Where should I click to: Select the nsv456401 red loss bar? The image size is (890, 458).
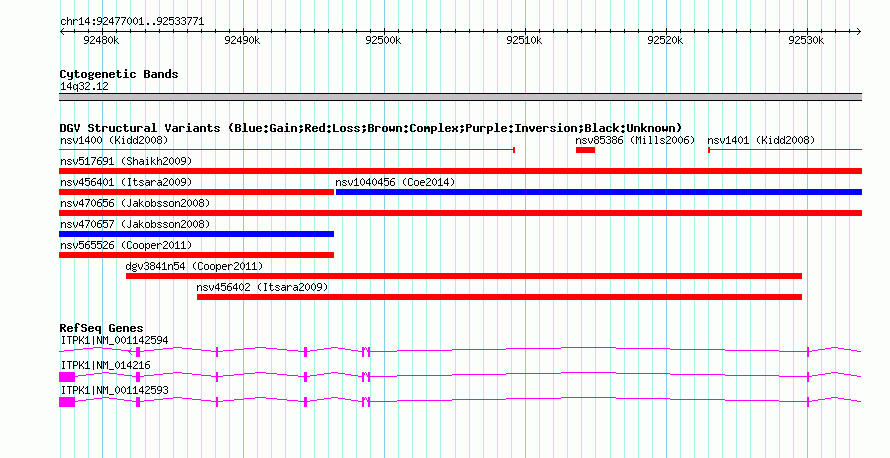(196, 192)
